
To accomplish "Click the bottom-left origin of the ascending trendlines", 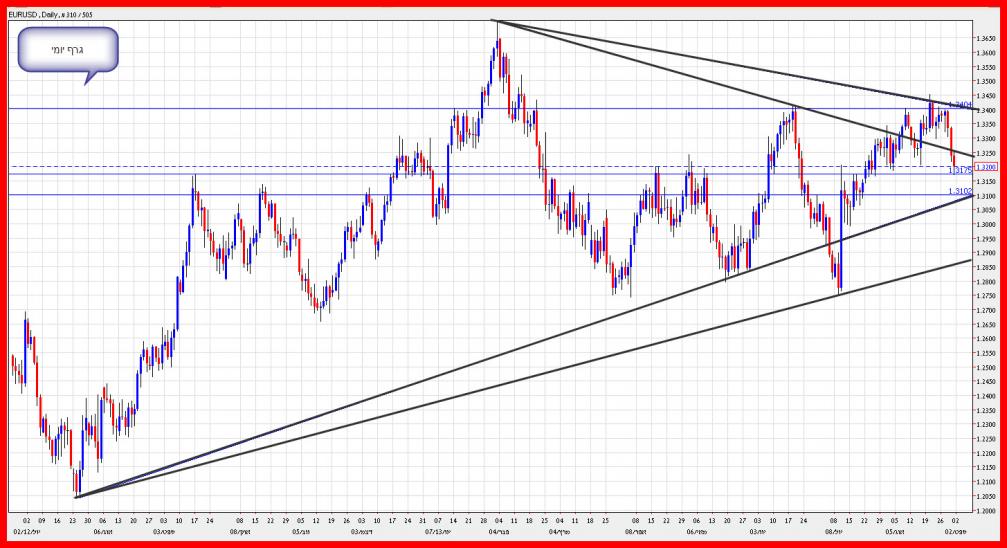I will [x=76, y=497].
